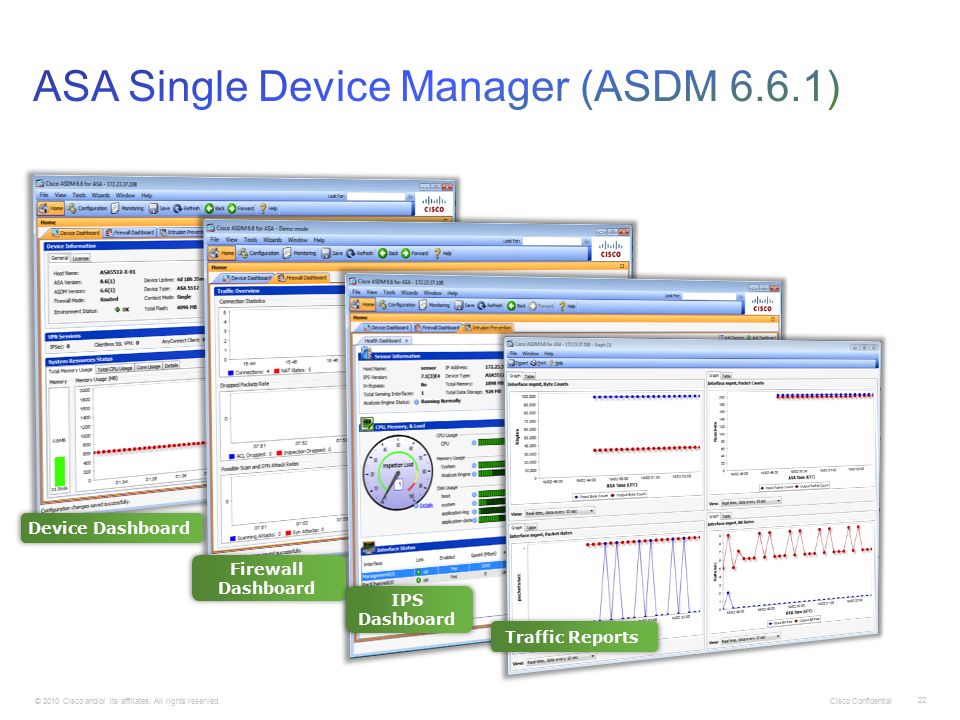Click Refresh in the Demo mode window toolbar
Screen dimensions: 960x720
click(360, 253)
